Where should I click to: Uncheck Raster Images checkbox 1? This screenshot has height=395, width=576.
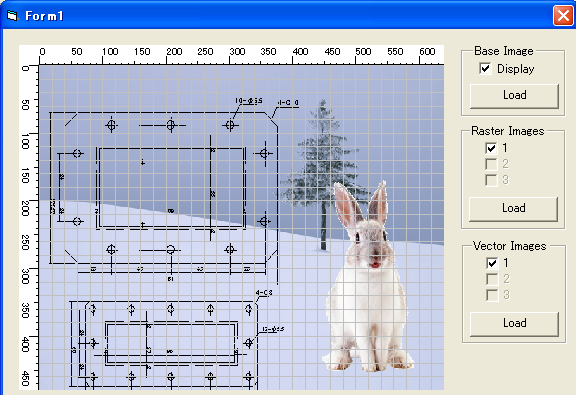pyautogui.click(x=491, y=148)
